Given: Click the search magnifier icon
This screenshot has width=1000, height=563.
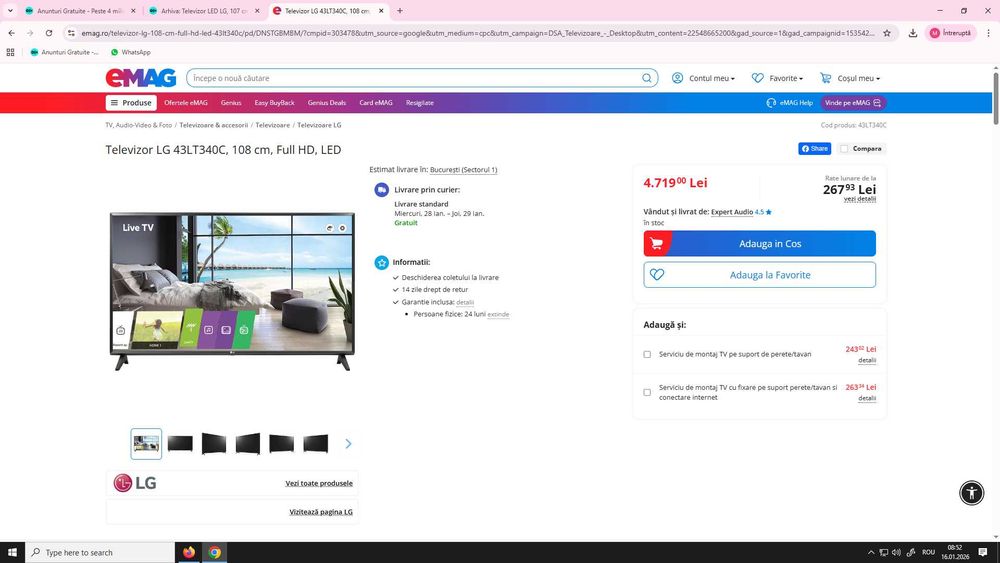Looking at the screenshot, I should [x=647, y=78].
